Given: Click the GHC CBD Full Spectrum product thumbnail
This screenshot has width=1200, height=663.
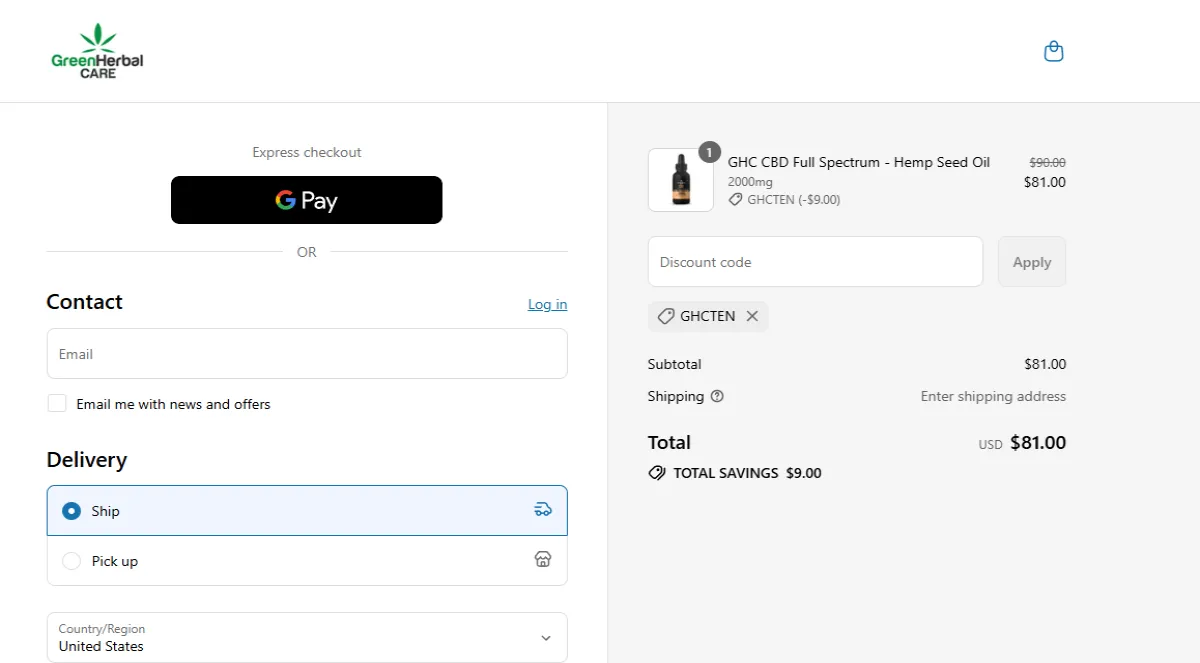Looking at the screenshot, I should (x=680, y=180).
